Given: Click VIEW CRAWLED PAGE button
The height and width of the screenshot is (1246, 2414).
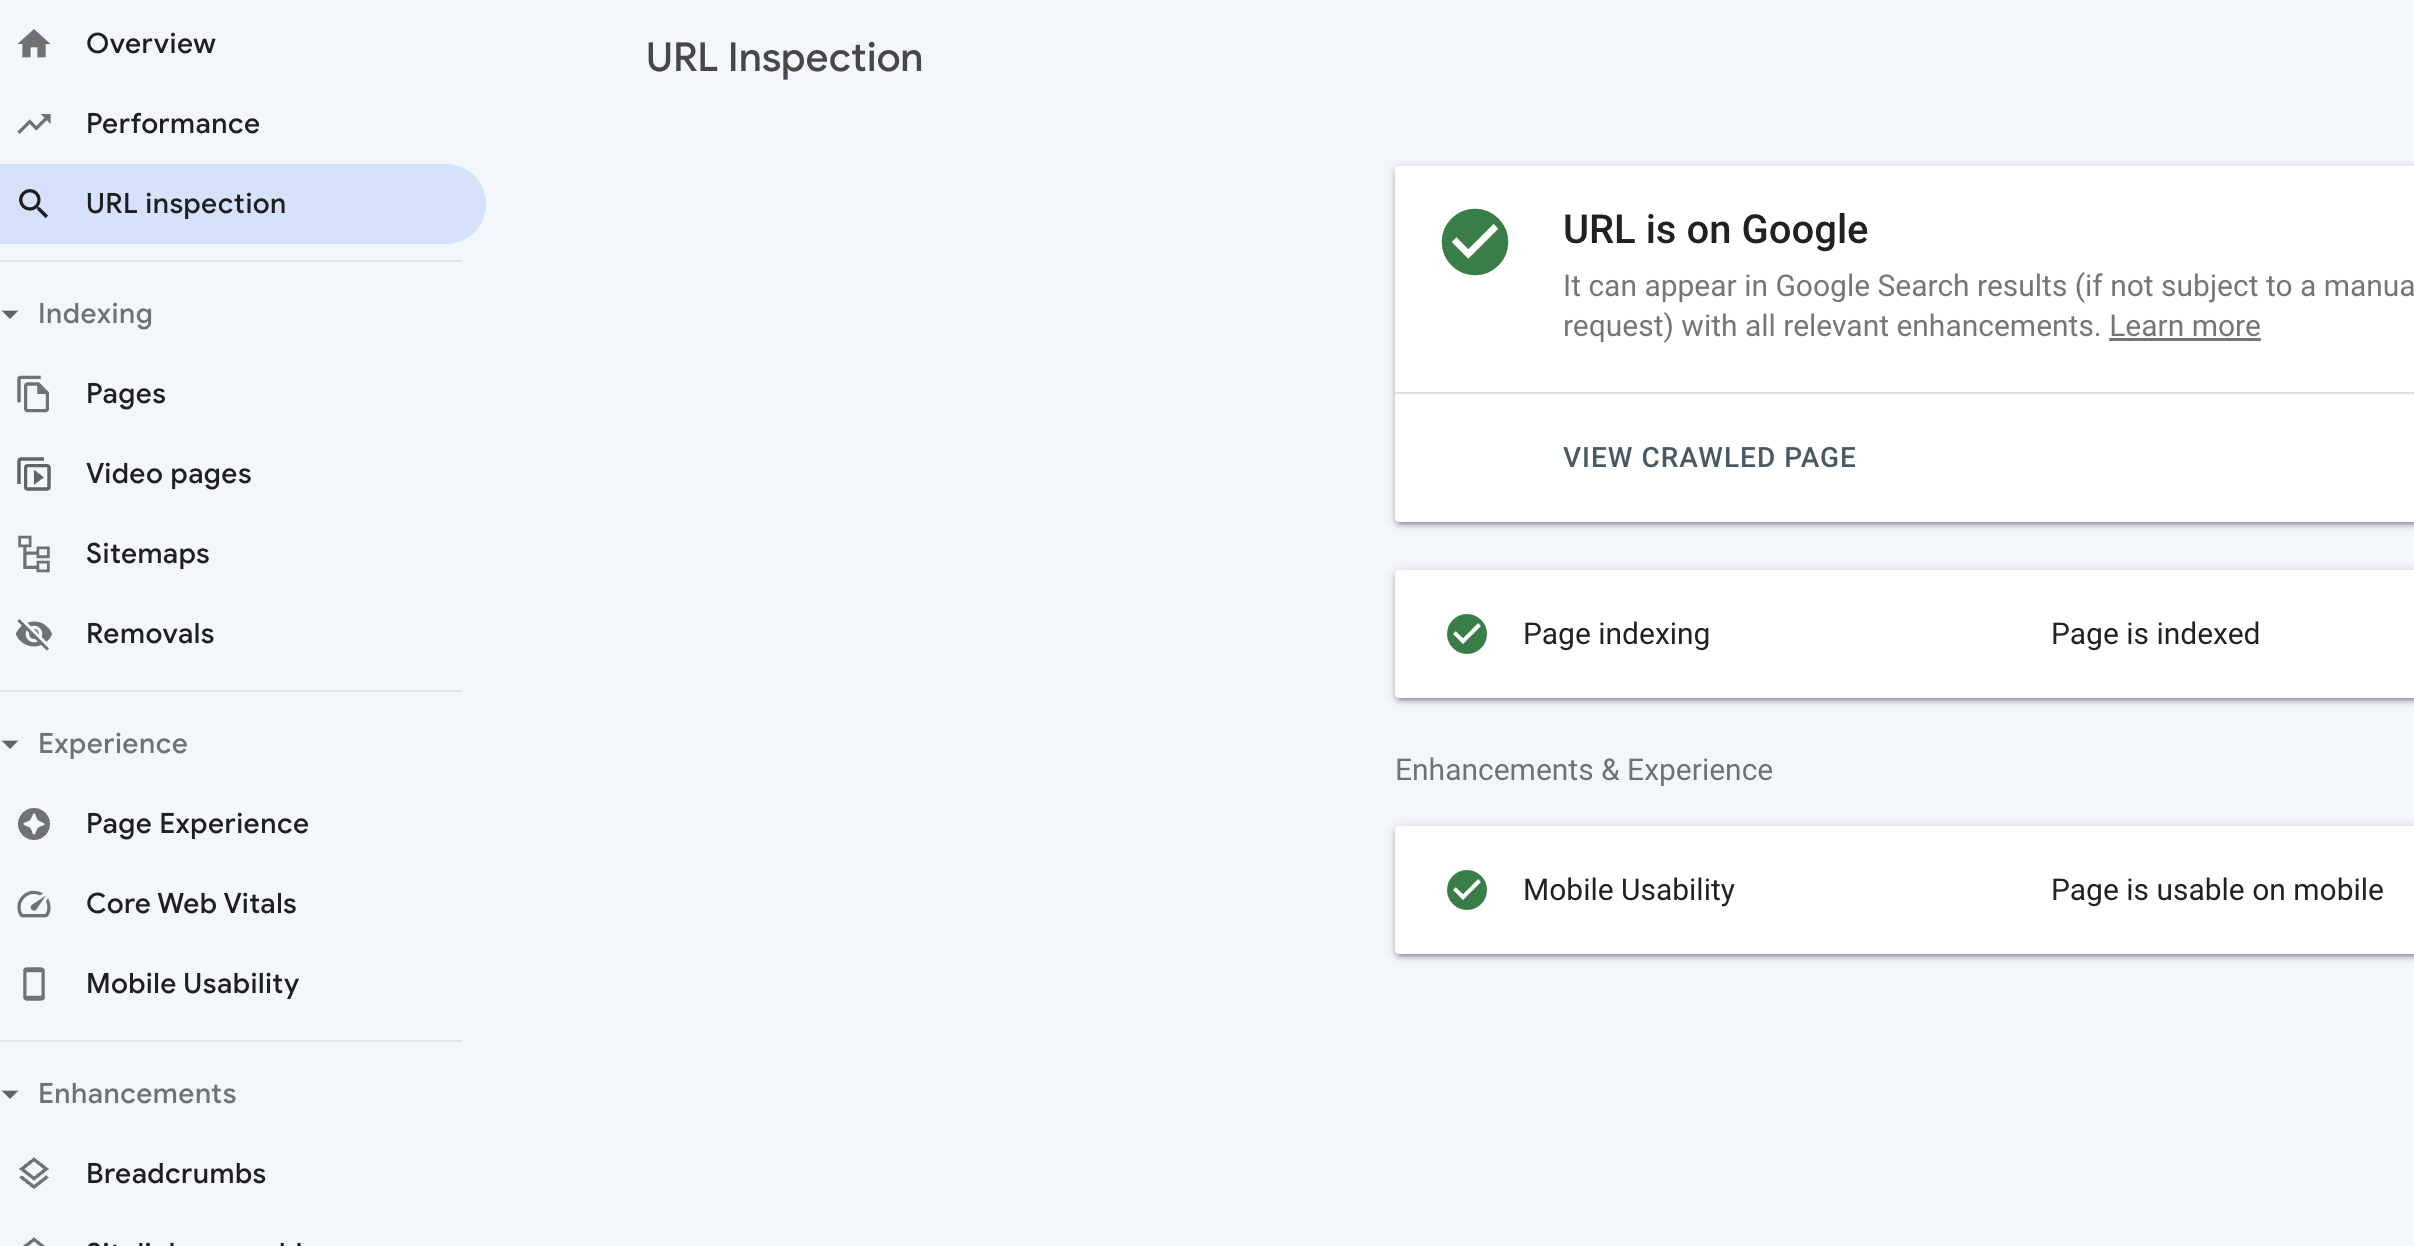Looking at the screenshot, I should click(1709, 458).
